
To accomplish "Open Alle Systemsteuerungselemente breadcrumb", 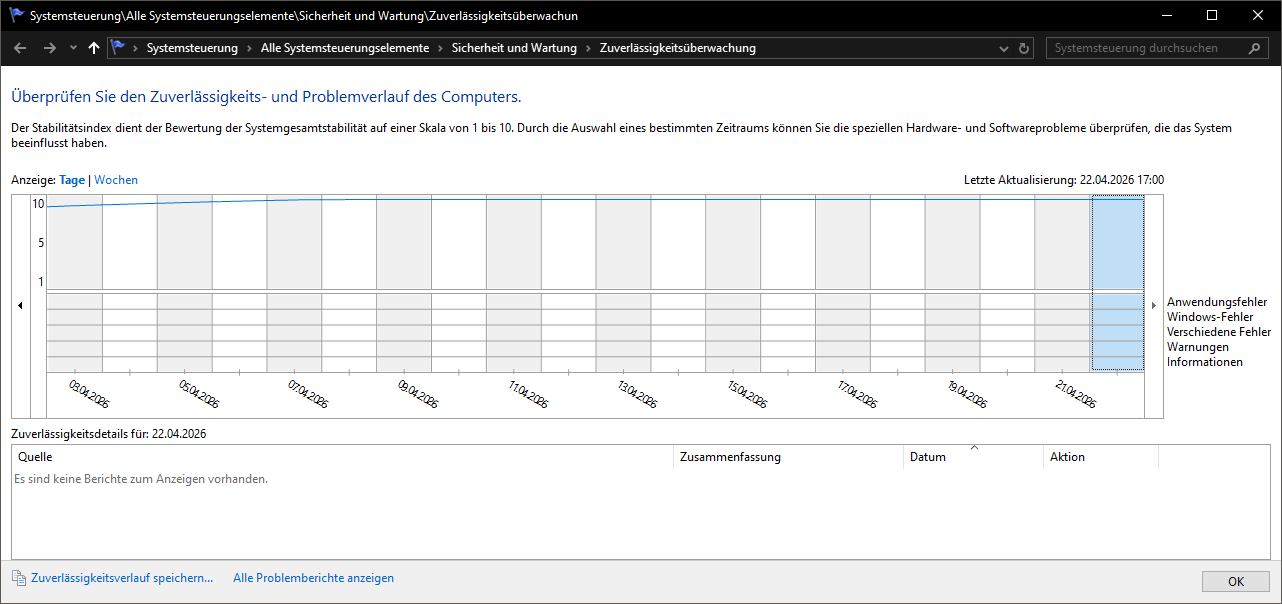I will point(345,48).
